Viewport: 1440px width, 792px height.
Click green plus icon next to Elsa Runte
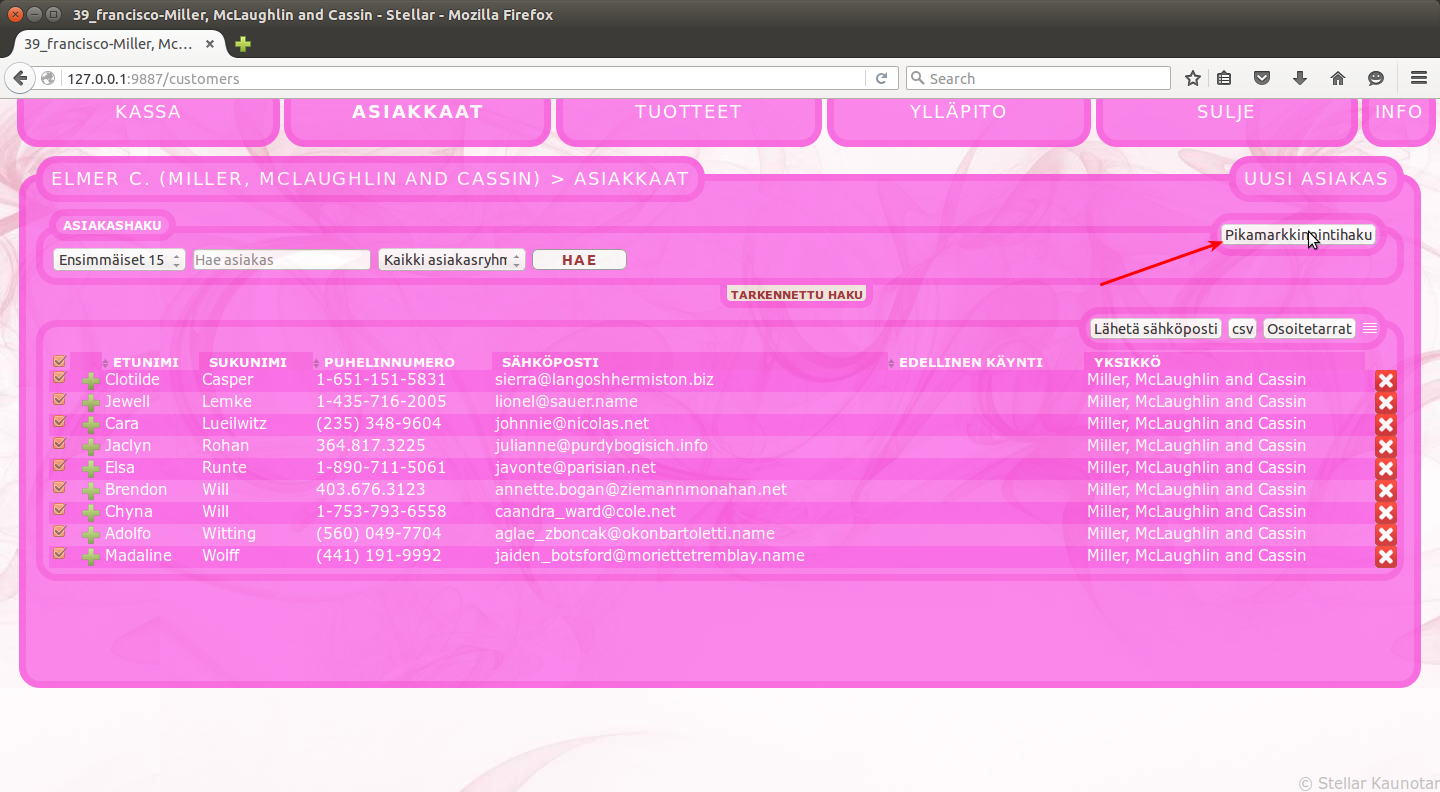[x=90, y=469]
